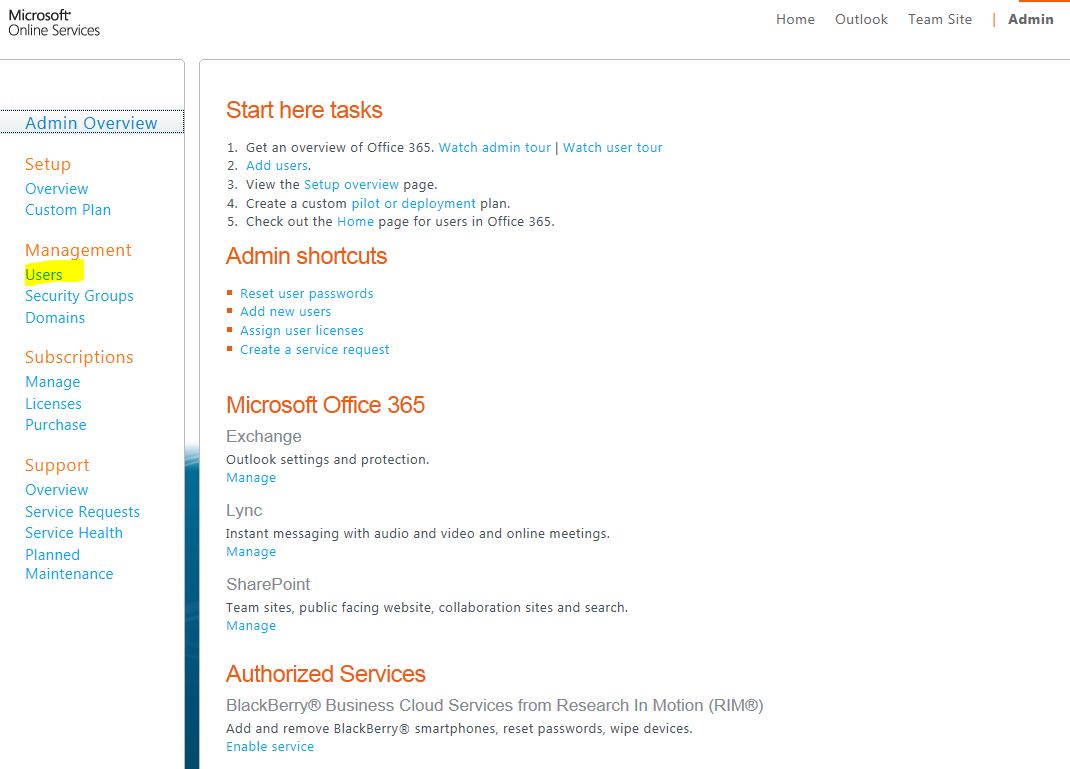The height and width of the screenshot is (769, 1070).
Task: Open Create a service request shortcut
Action: point(315,349)
